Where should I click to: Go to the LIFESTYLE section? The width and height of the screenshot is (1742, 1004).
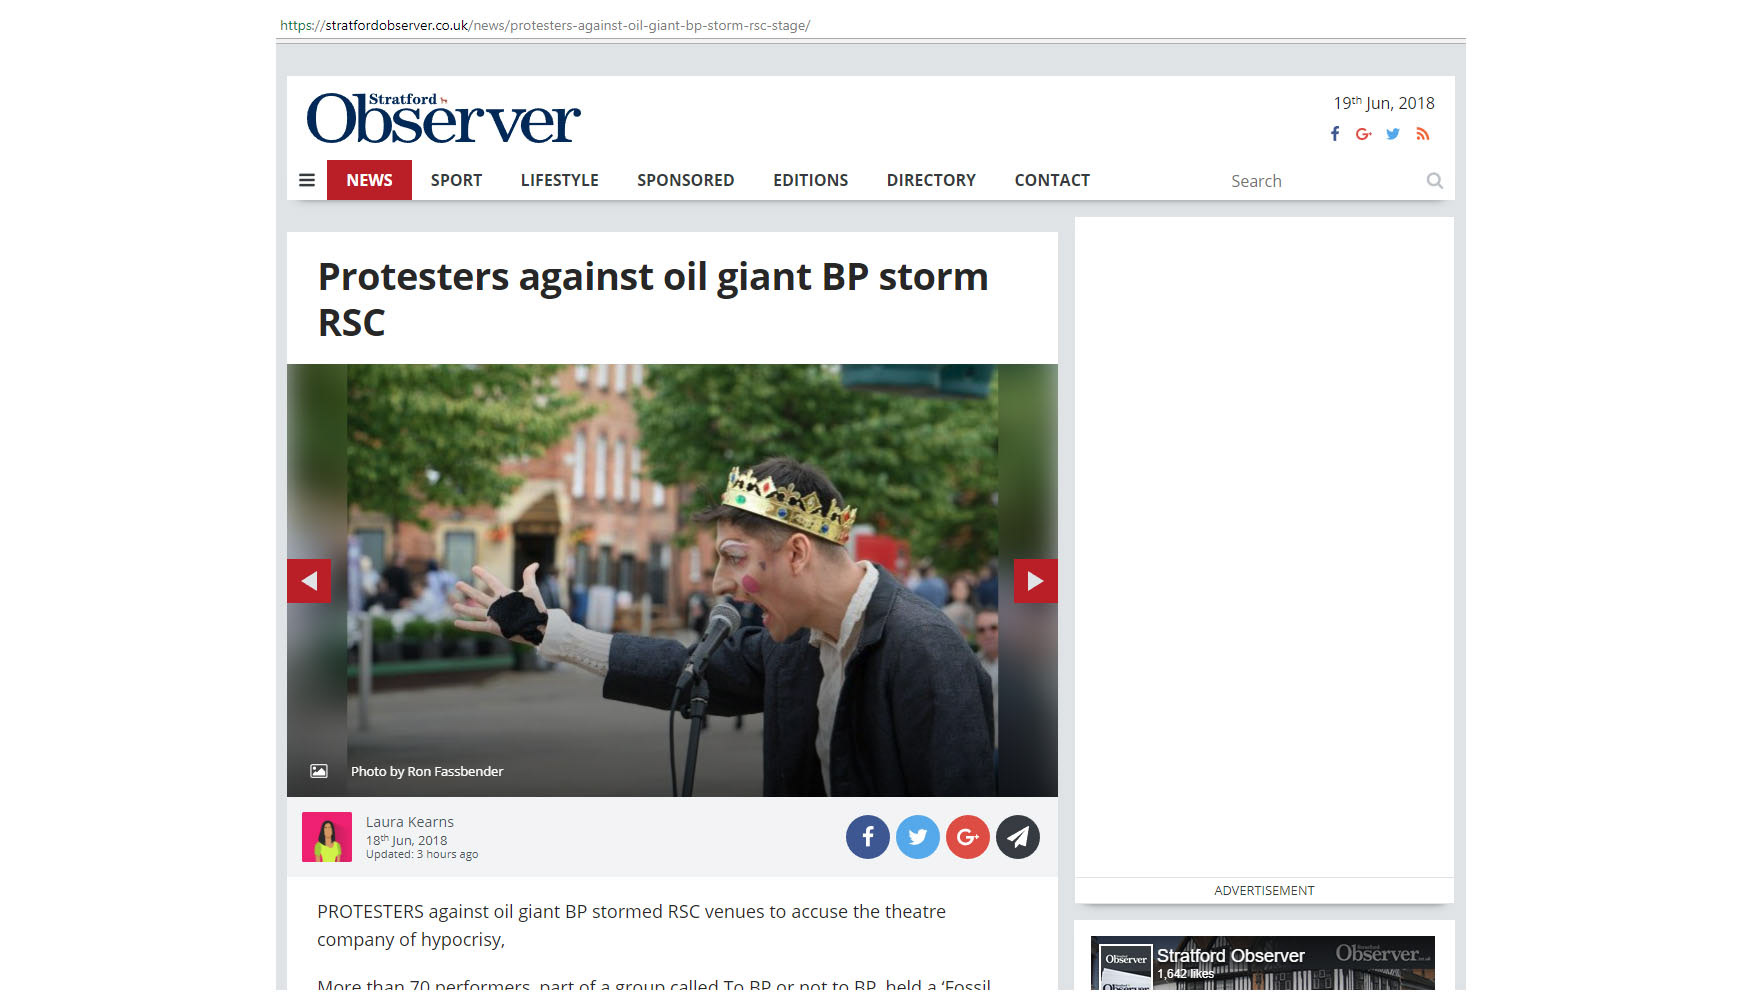pos(560,180)
